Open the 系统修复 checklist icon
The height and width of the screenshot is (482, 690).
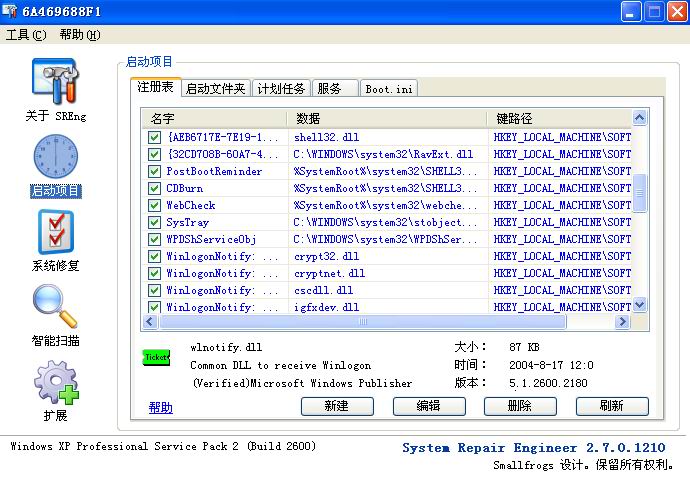click(x=55, y=232)
